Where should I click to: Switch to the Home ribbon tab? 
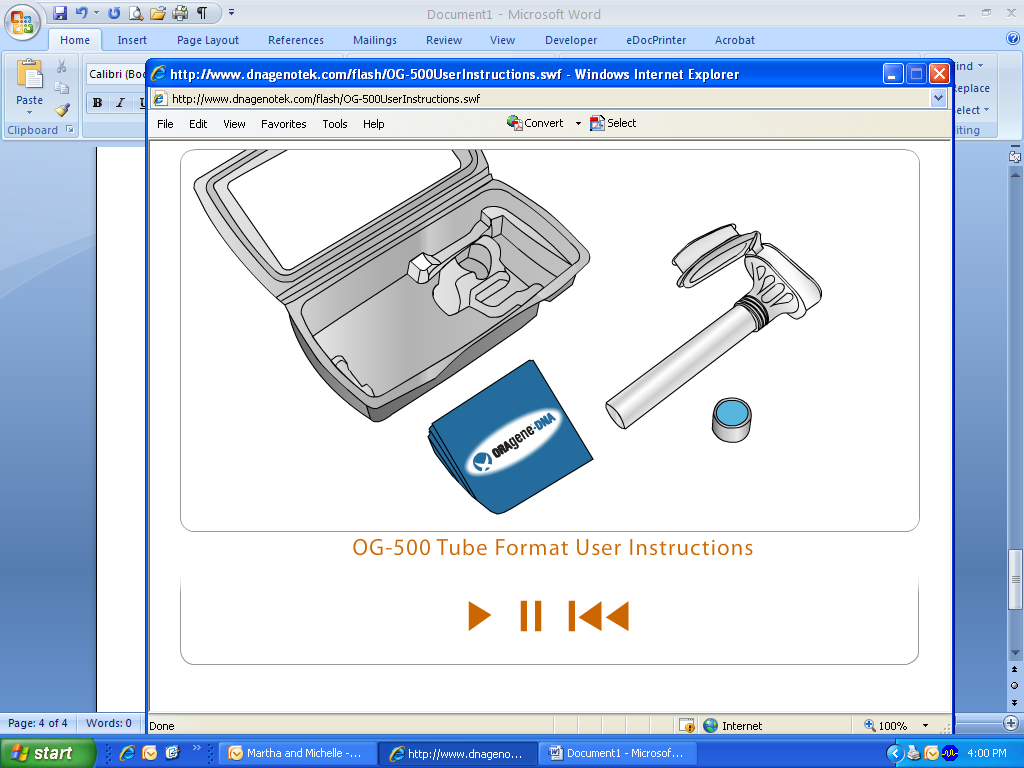click(x=75, y=40)
